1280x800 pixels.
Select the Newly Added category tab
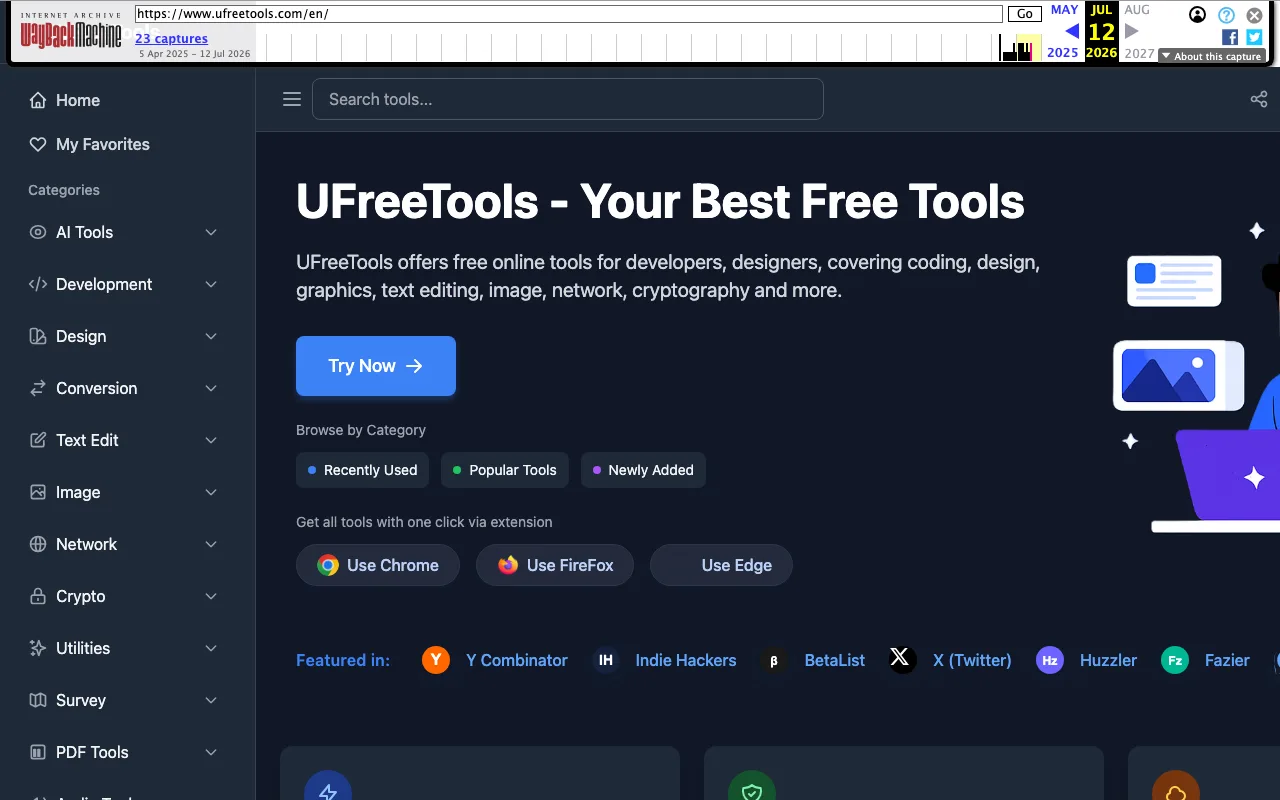click(643, 470)
